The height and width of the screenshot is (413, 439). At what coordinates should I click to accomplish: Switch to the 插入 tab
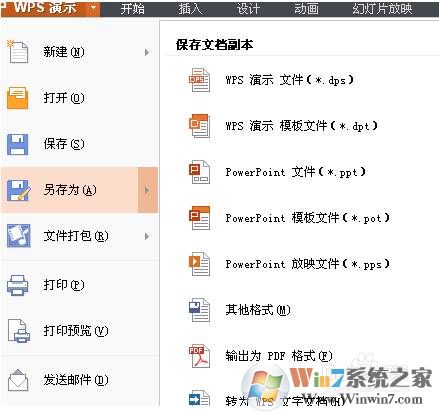[x=190, y=8]
